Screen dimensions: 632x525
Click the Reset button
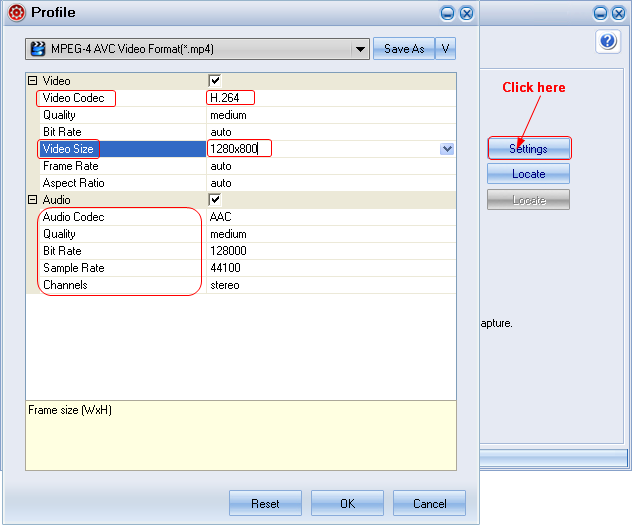(265, 503)
